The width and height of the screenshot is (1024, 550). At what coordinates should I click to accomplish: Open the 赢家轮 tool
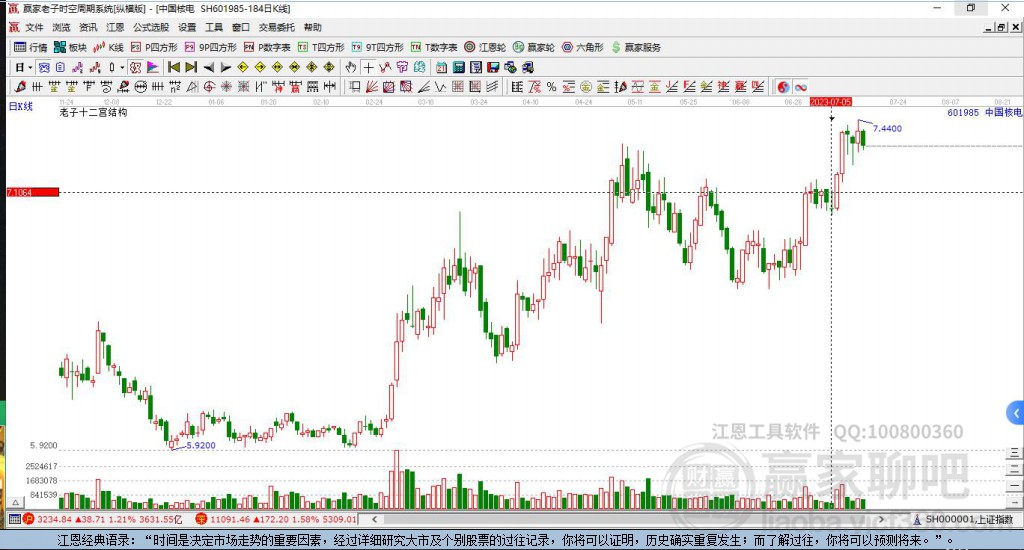(534, 47)
